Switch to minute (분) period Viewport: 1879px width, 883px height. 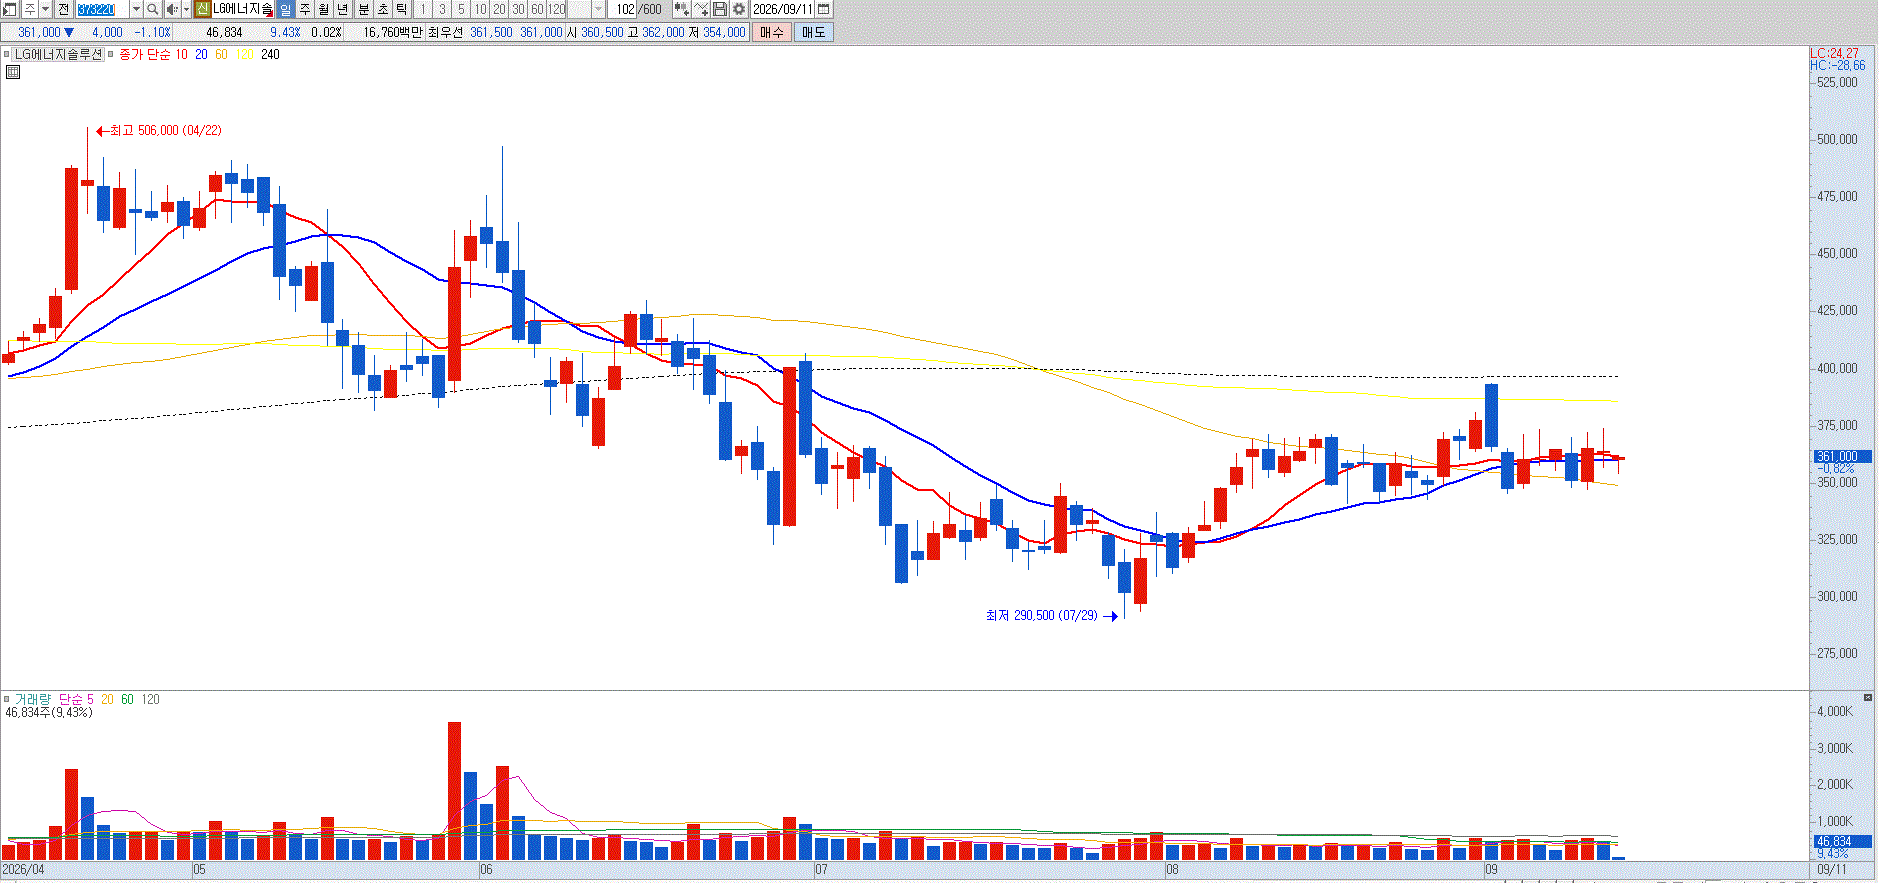363,9
